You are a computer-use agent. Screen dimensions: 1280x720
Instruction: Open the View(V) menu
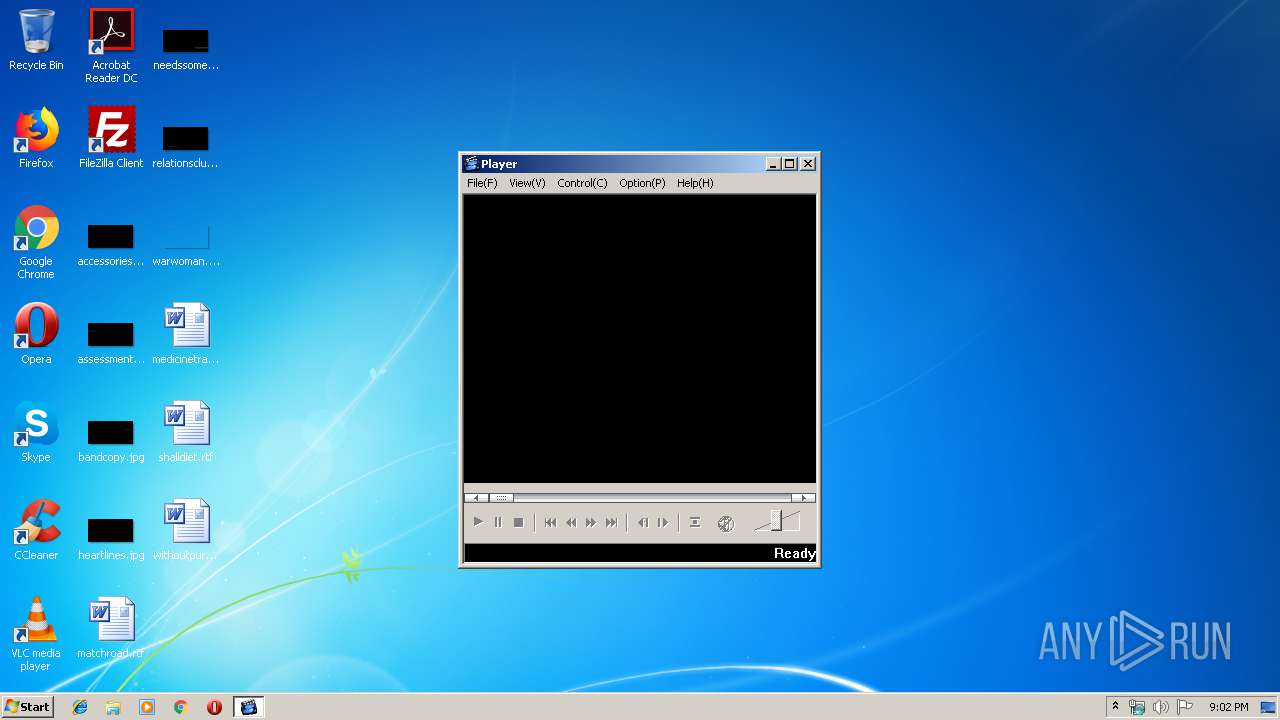tap(527, 183)
